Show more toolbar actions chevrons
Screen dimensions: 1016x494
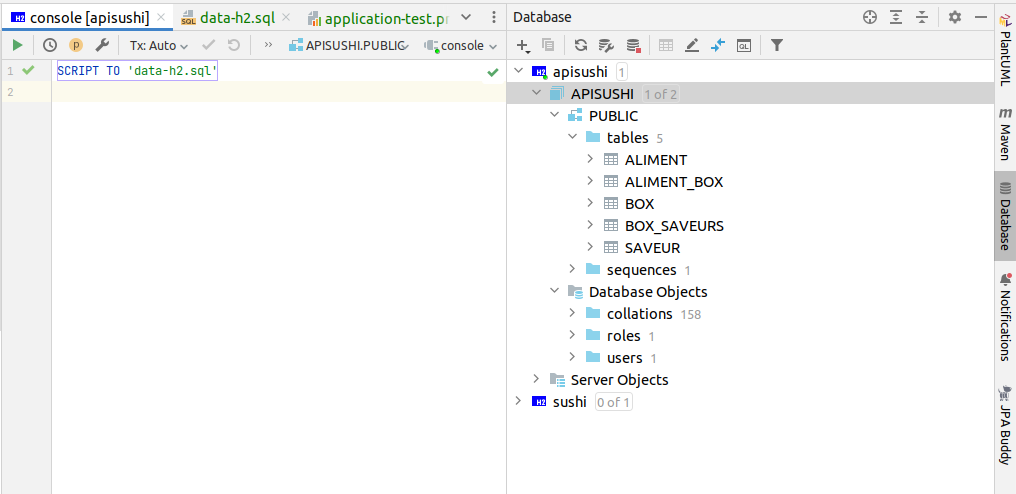coord(269,45)
